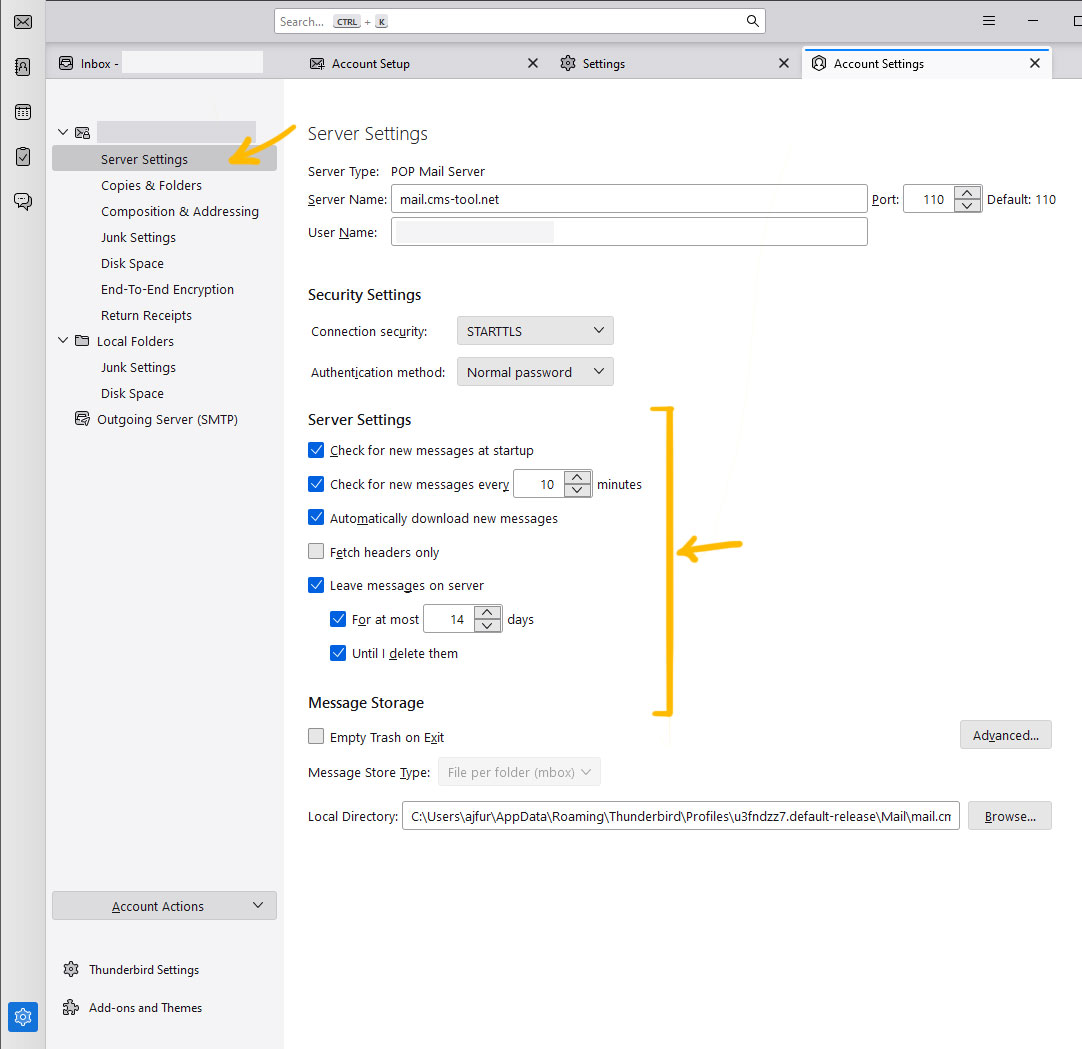Open the Mail space icon
Image resolution: width=1082 pixels, height=1049 pixels.
pos(22,22)
